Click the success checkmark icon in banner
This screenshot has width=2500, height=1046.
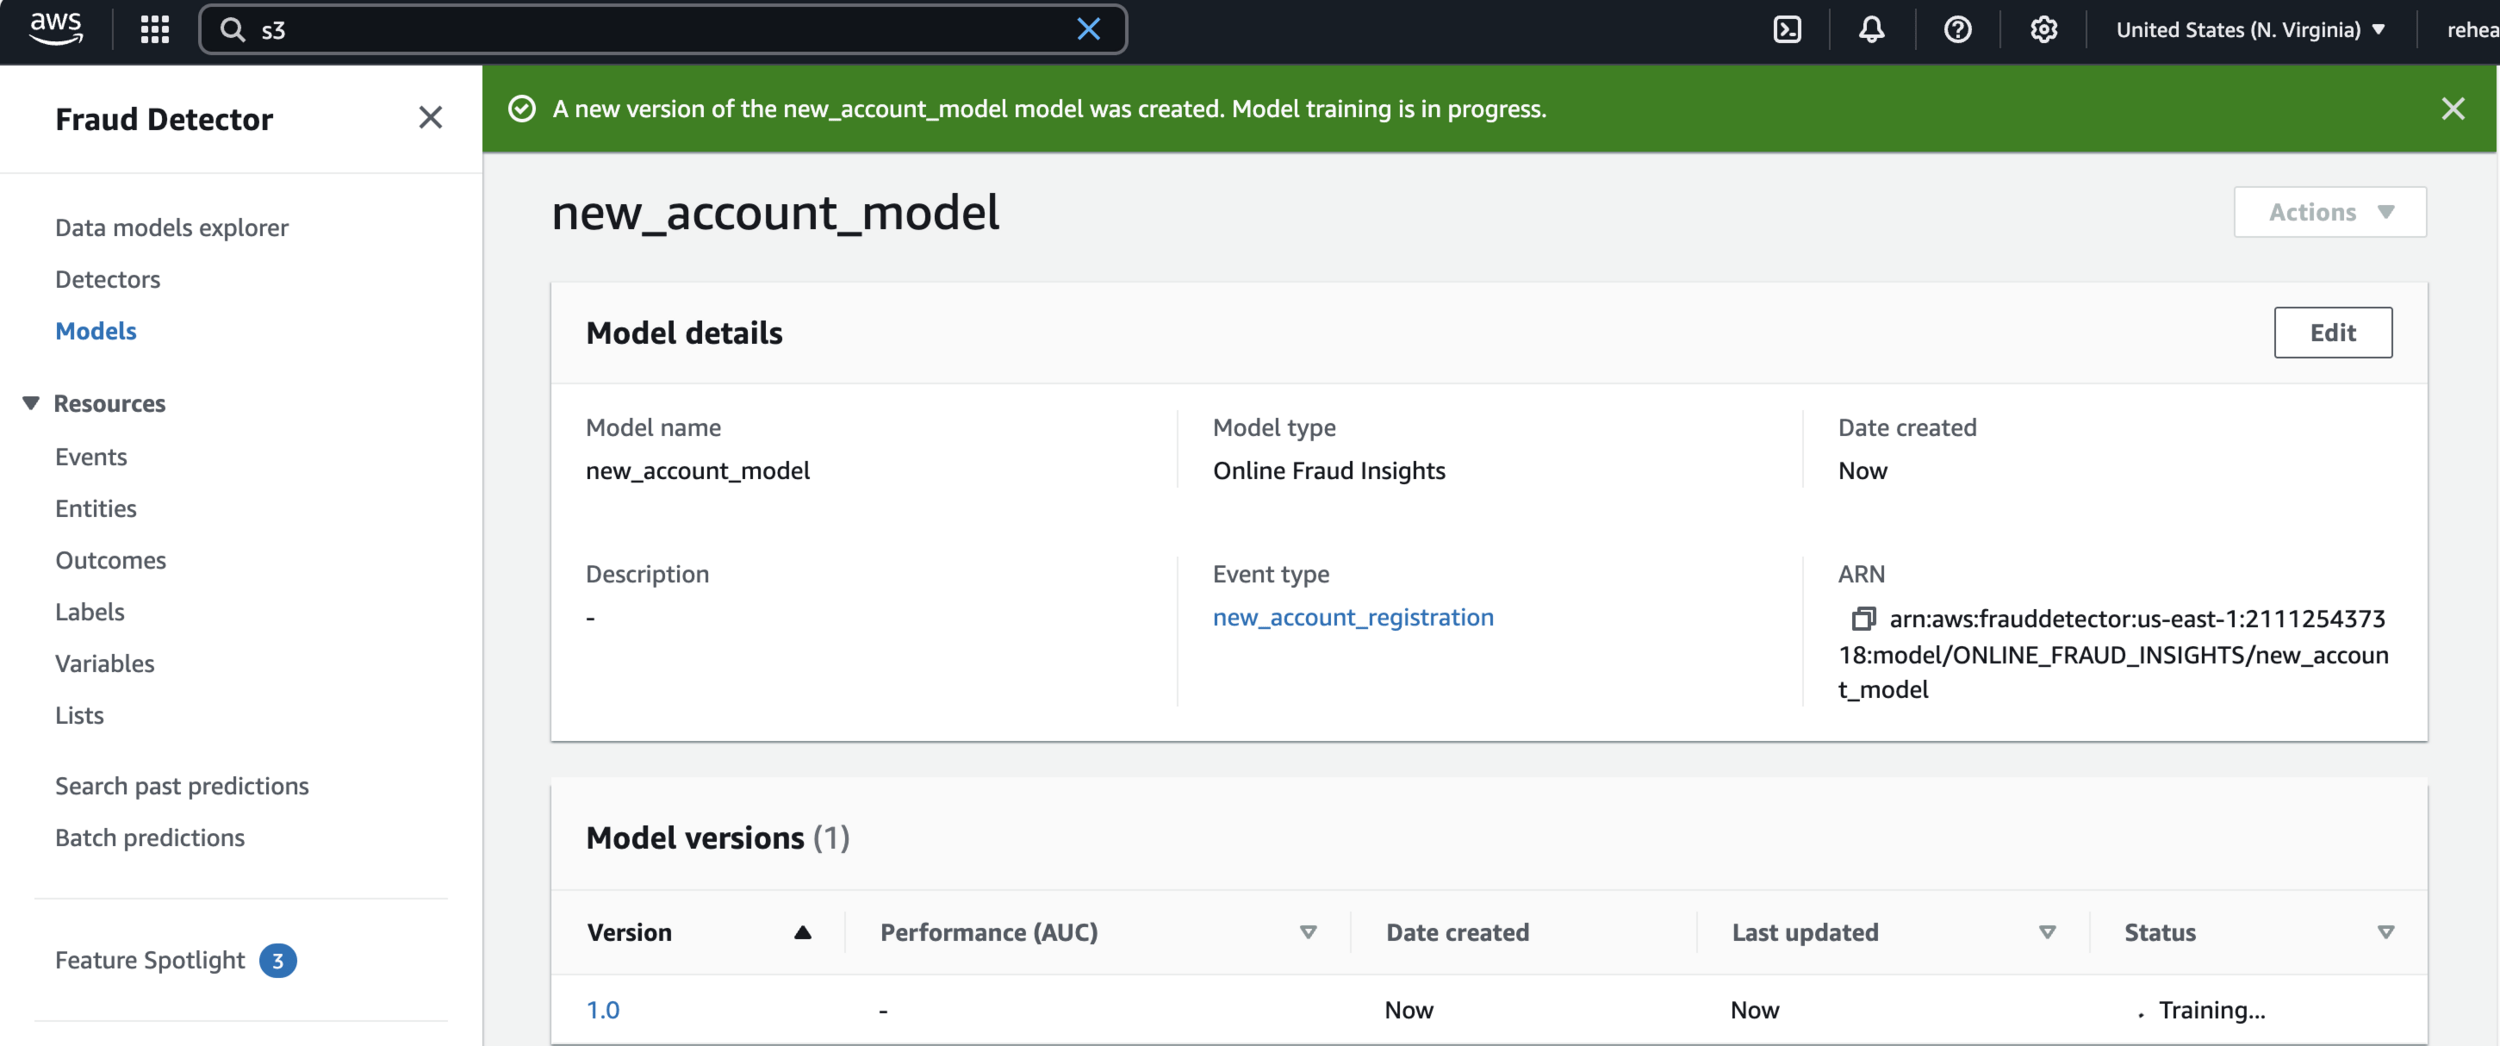(522, 109)
